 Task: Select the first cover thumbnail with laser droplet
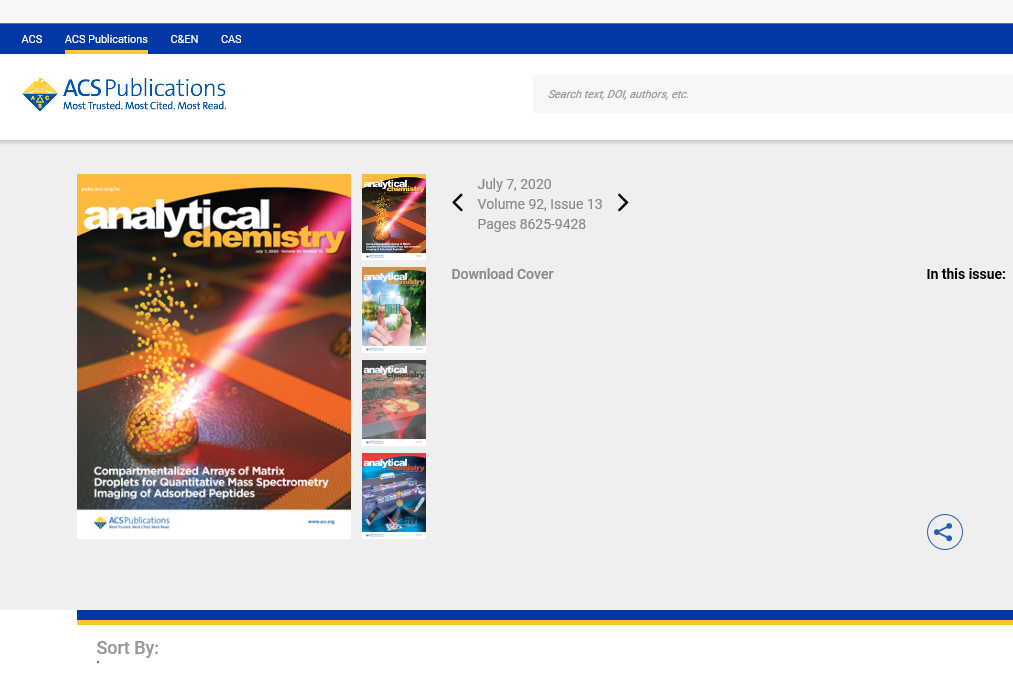click(393, 217)
